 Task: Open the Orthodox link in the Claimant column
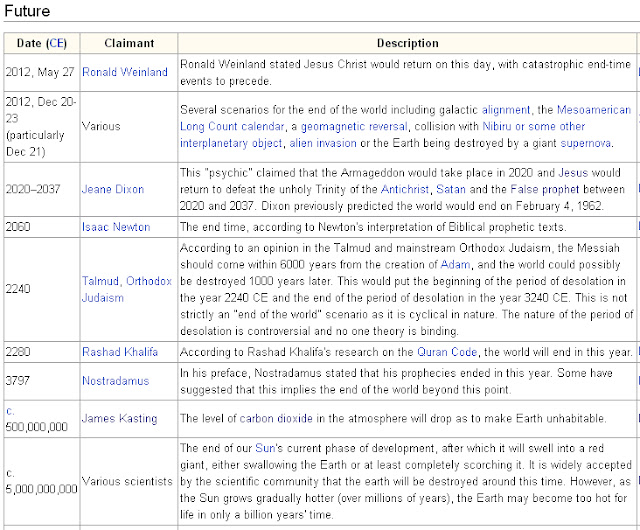click(x=149, y=281)
